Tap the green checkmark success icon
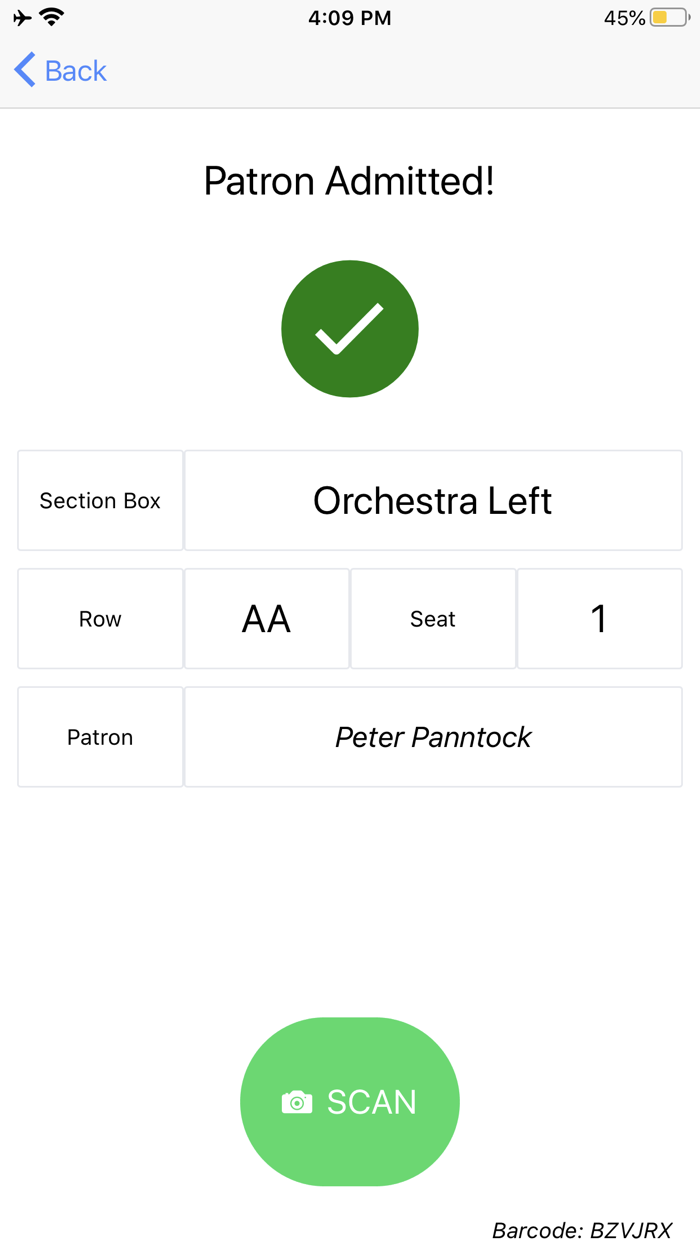Image resolution: width=700 pixels, height=1244 pixels. (x=350, y=328)
